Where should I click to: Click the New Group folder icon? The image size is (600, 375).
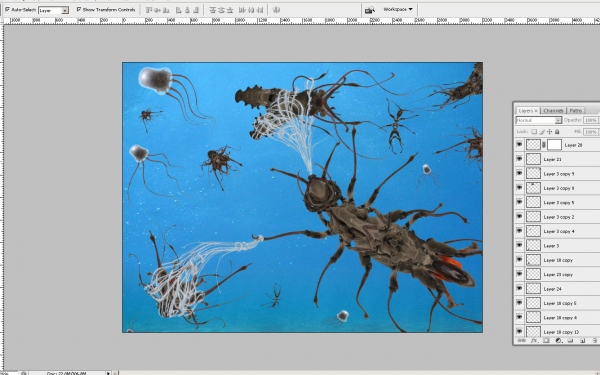coord(570,340)
